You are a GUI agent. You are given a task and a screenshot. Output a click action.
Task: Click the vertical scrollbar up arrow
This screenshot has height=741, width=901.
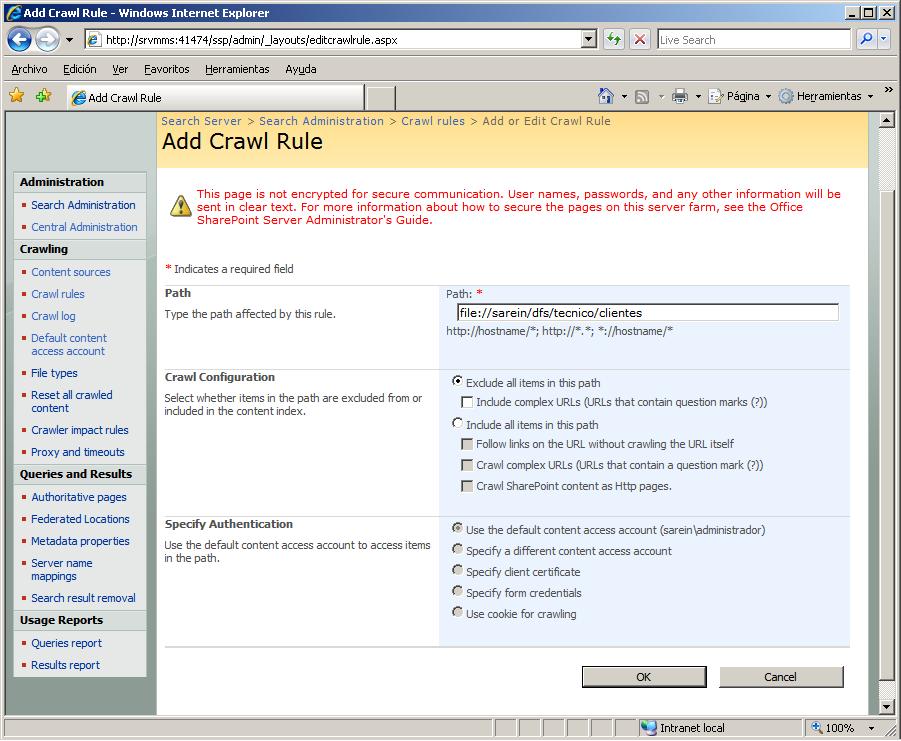(887, 120)
